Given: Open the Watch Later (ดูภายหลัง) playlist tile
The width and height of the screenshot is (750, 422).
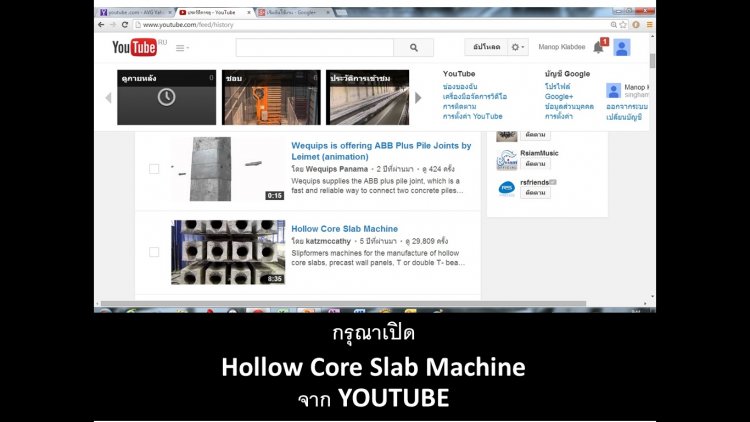Looking at the screenshot, I should (166, 97).
